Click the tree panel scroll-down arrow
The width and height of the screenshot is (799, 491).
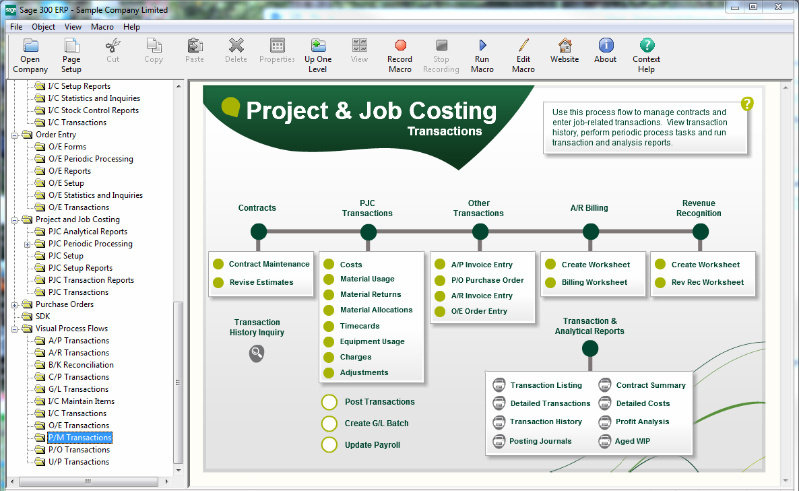(x=178, y=470)
